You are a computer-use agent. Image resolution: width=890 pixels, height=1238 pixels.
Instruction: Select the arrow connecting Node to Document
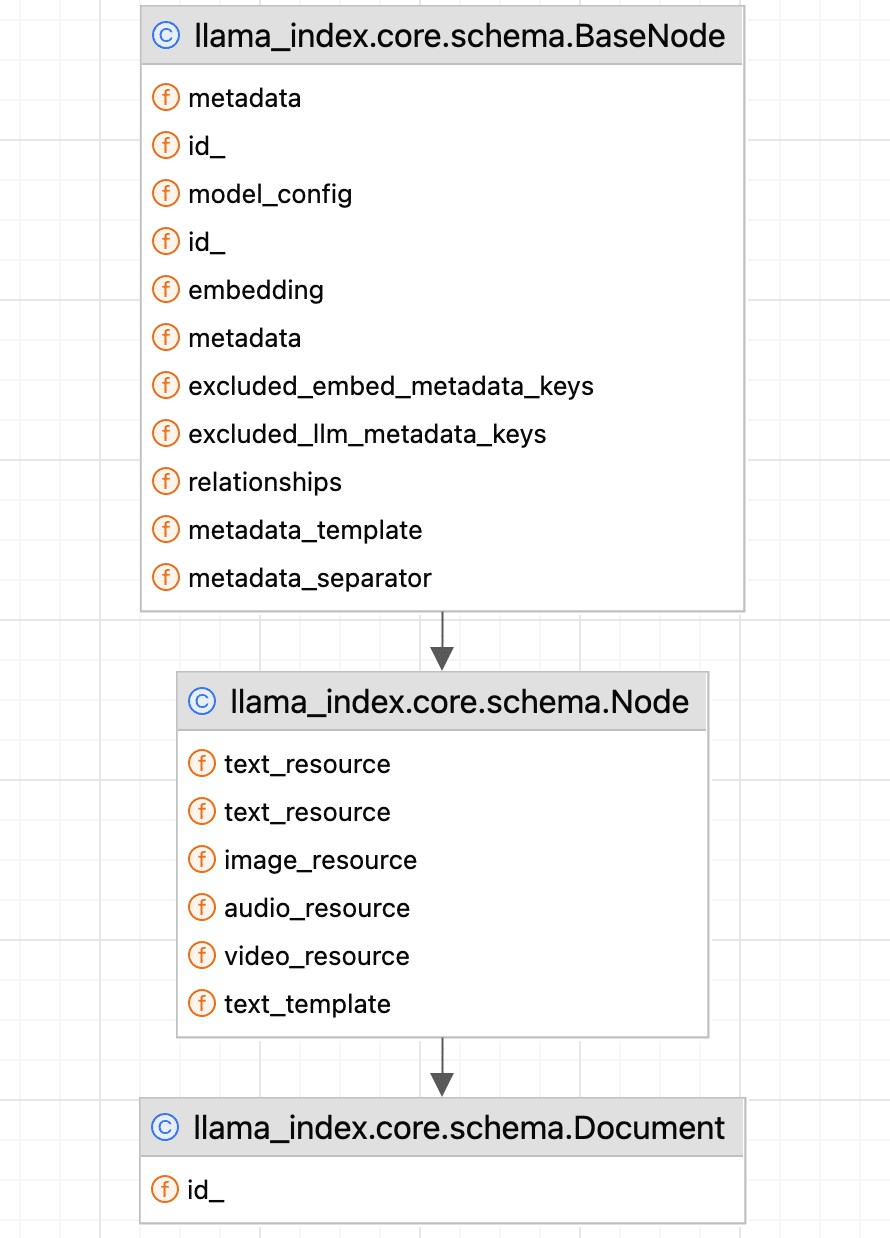[442, 1068]
